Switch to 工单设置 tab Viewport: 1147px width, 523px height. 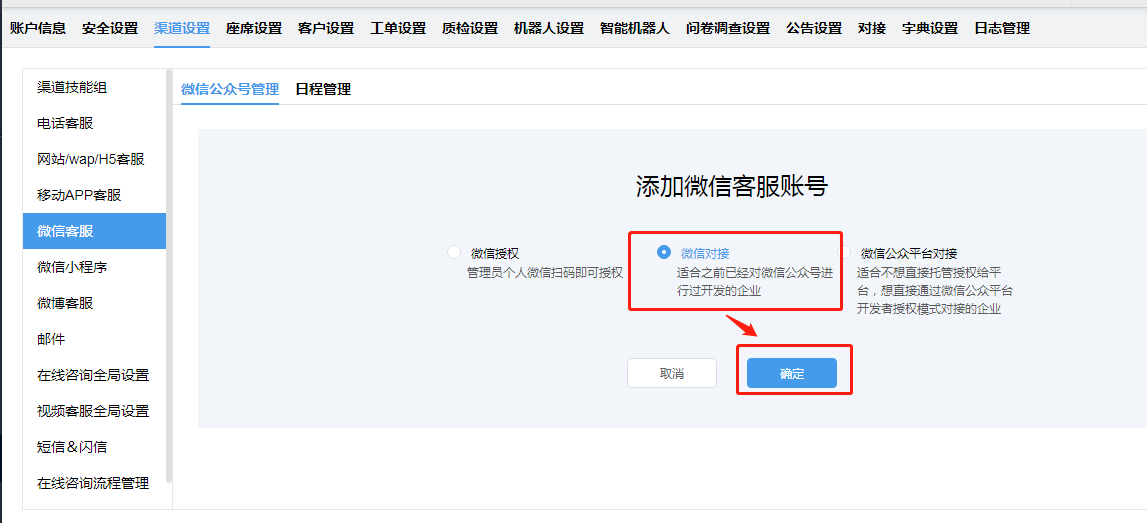(x=398, y=29)
